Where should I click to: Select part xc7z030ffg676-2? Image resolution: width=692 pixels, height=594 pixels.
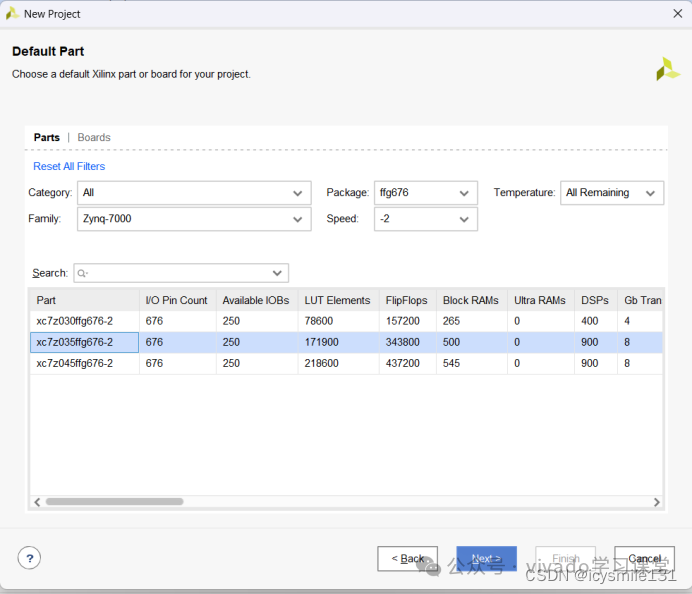pyautogui.click(x=75, y=321)
